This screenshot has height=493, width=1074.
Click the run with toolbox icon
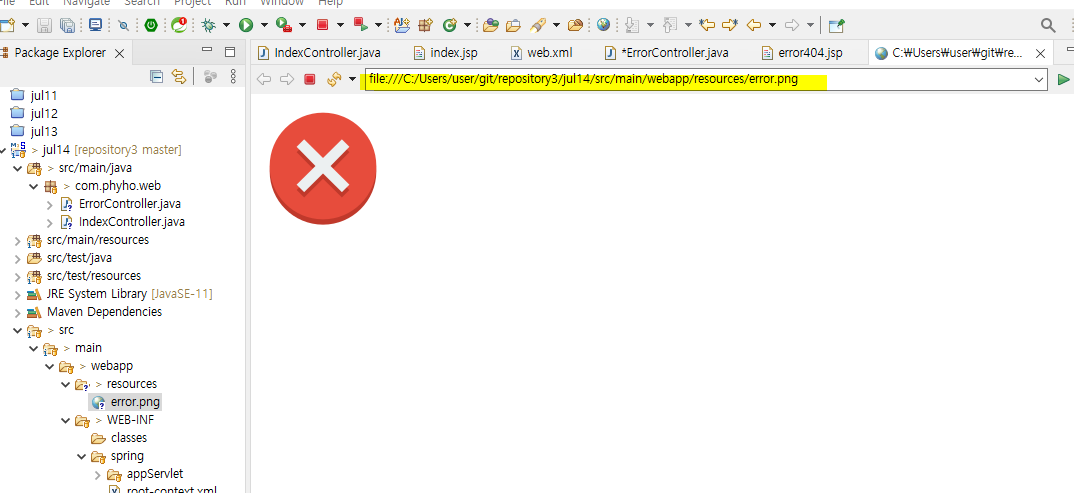(x=284, y=25)
